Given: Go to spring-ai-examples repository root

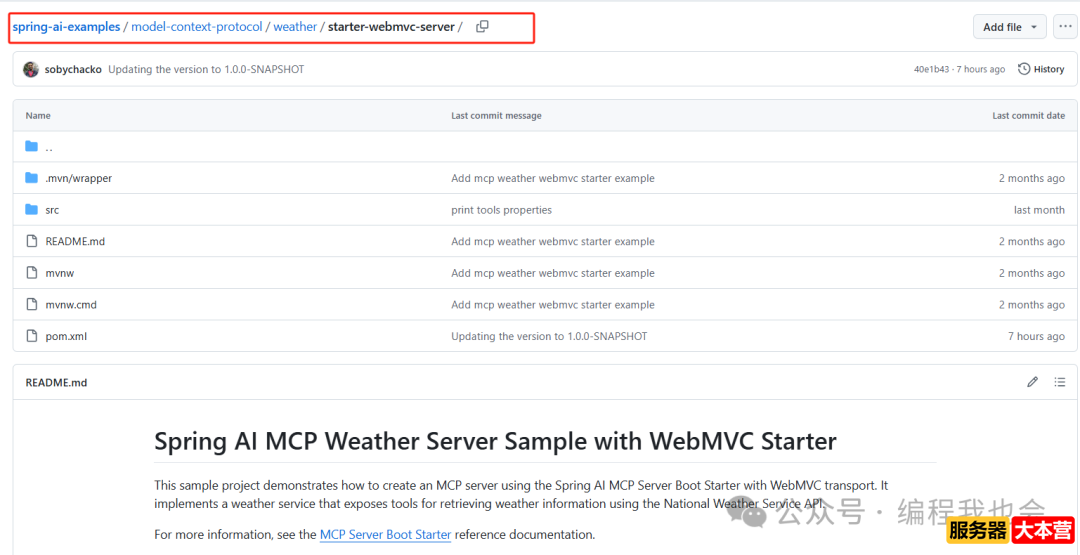Looking at the screenshot, I should tap(66, 27).
